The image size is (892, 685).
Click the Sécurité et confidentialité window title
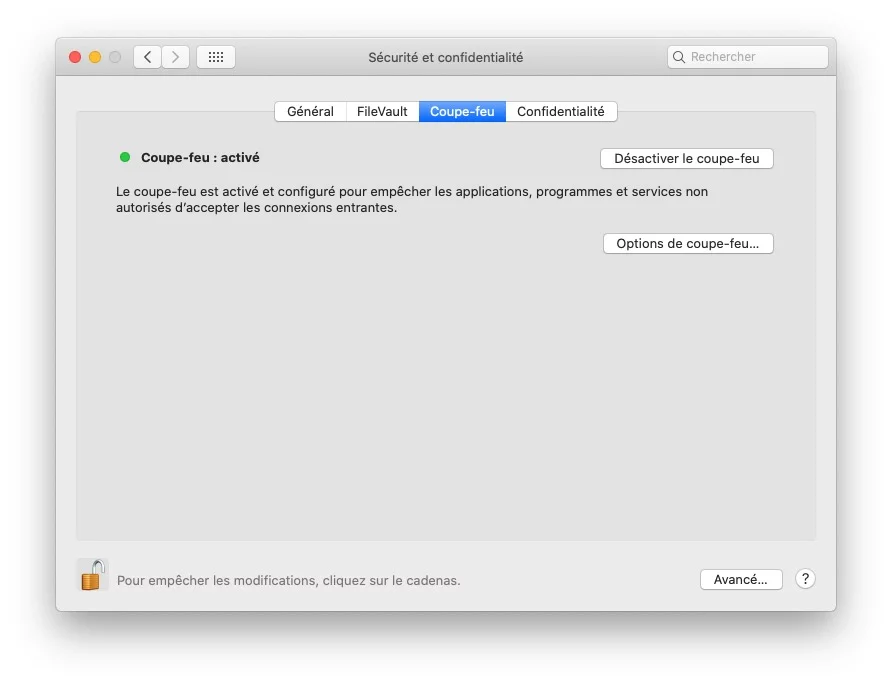(445, 58)
